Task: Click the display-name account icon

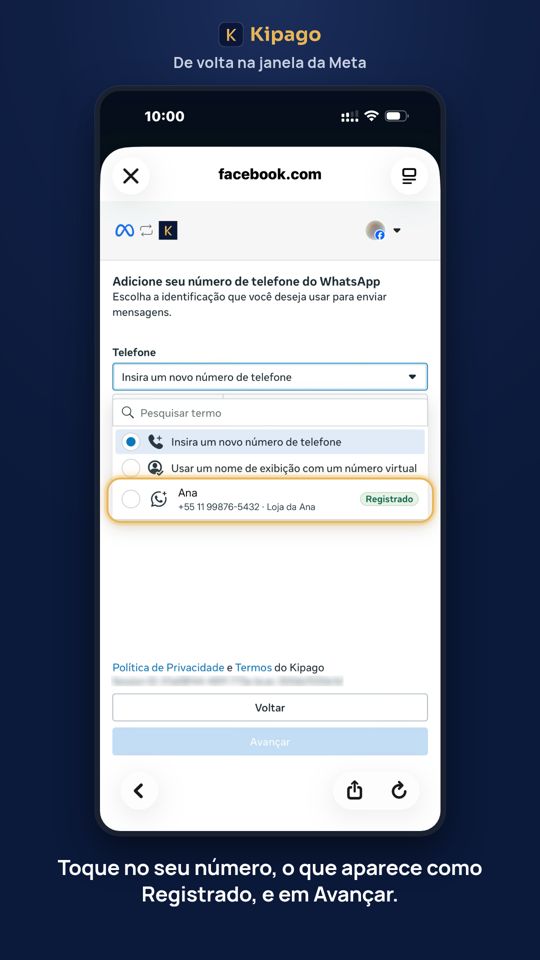Action: (156, 468)
